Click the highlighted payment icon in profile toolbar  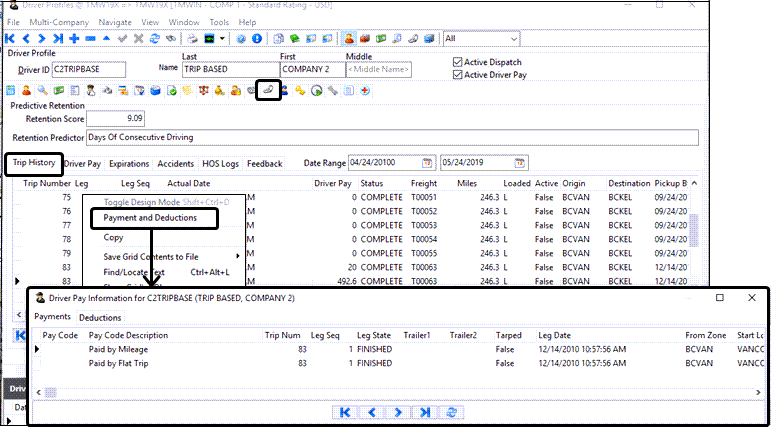[266, 90]
